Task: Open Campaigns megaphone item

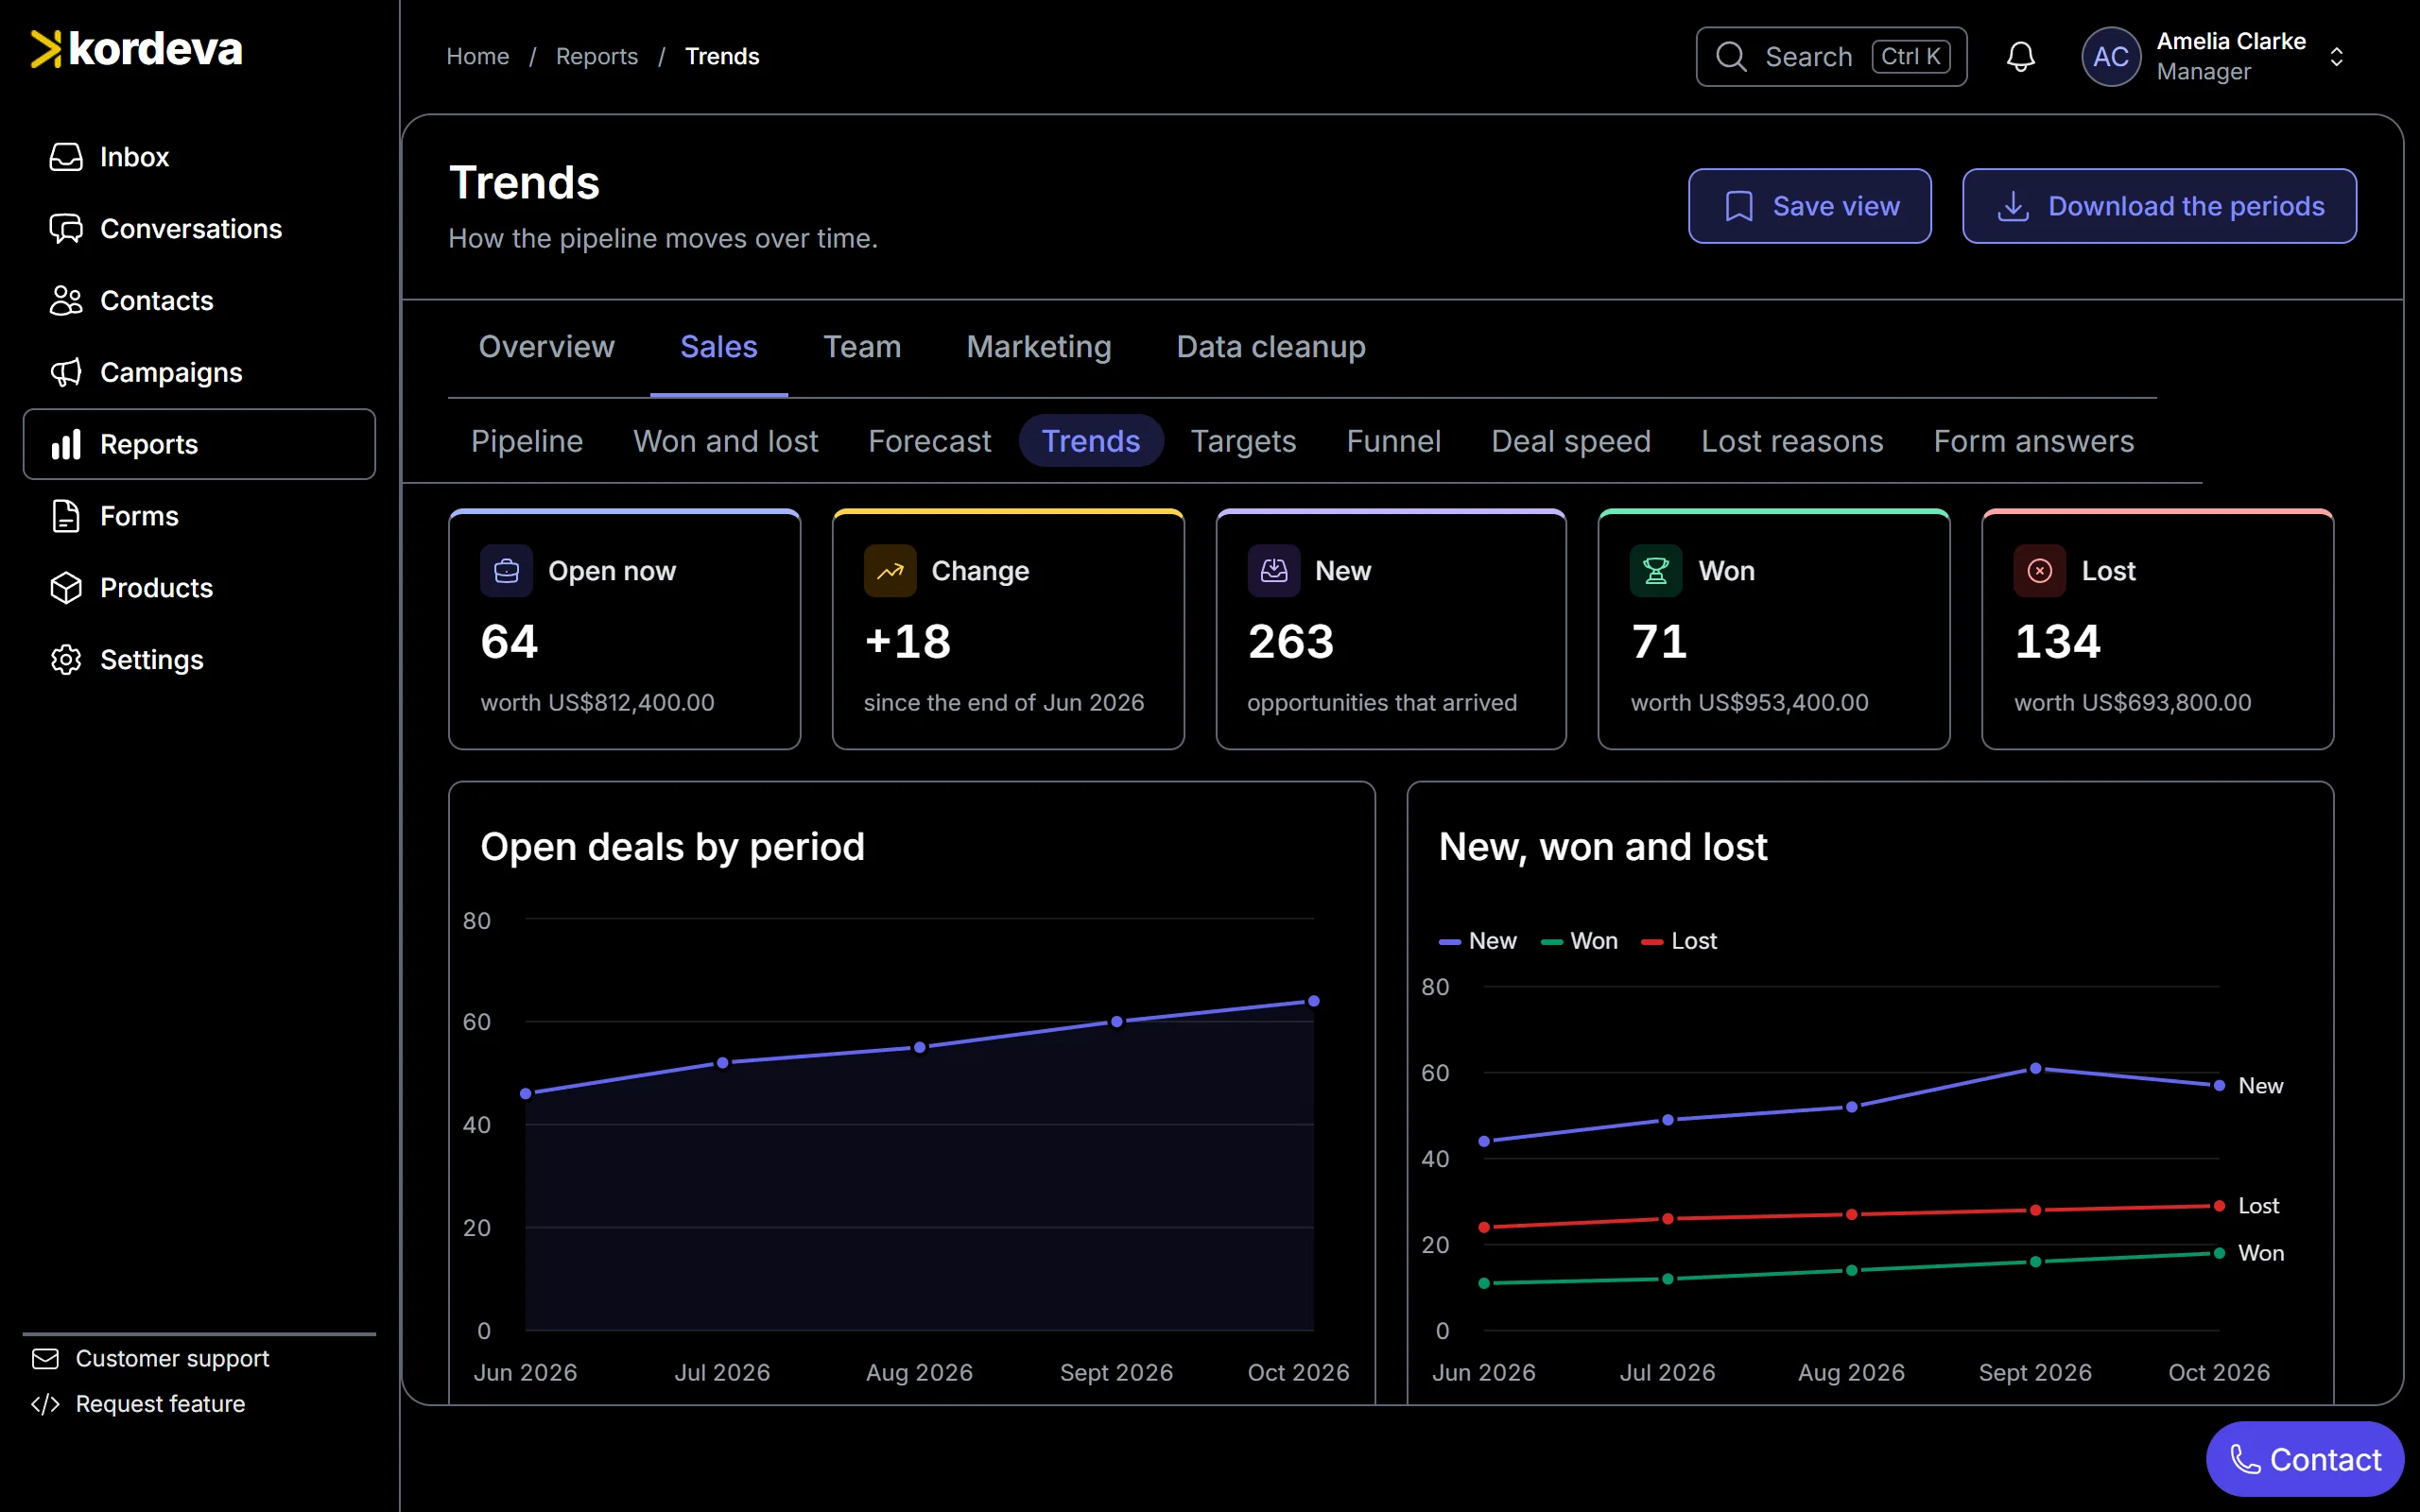Action: tap(199, 372)
